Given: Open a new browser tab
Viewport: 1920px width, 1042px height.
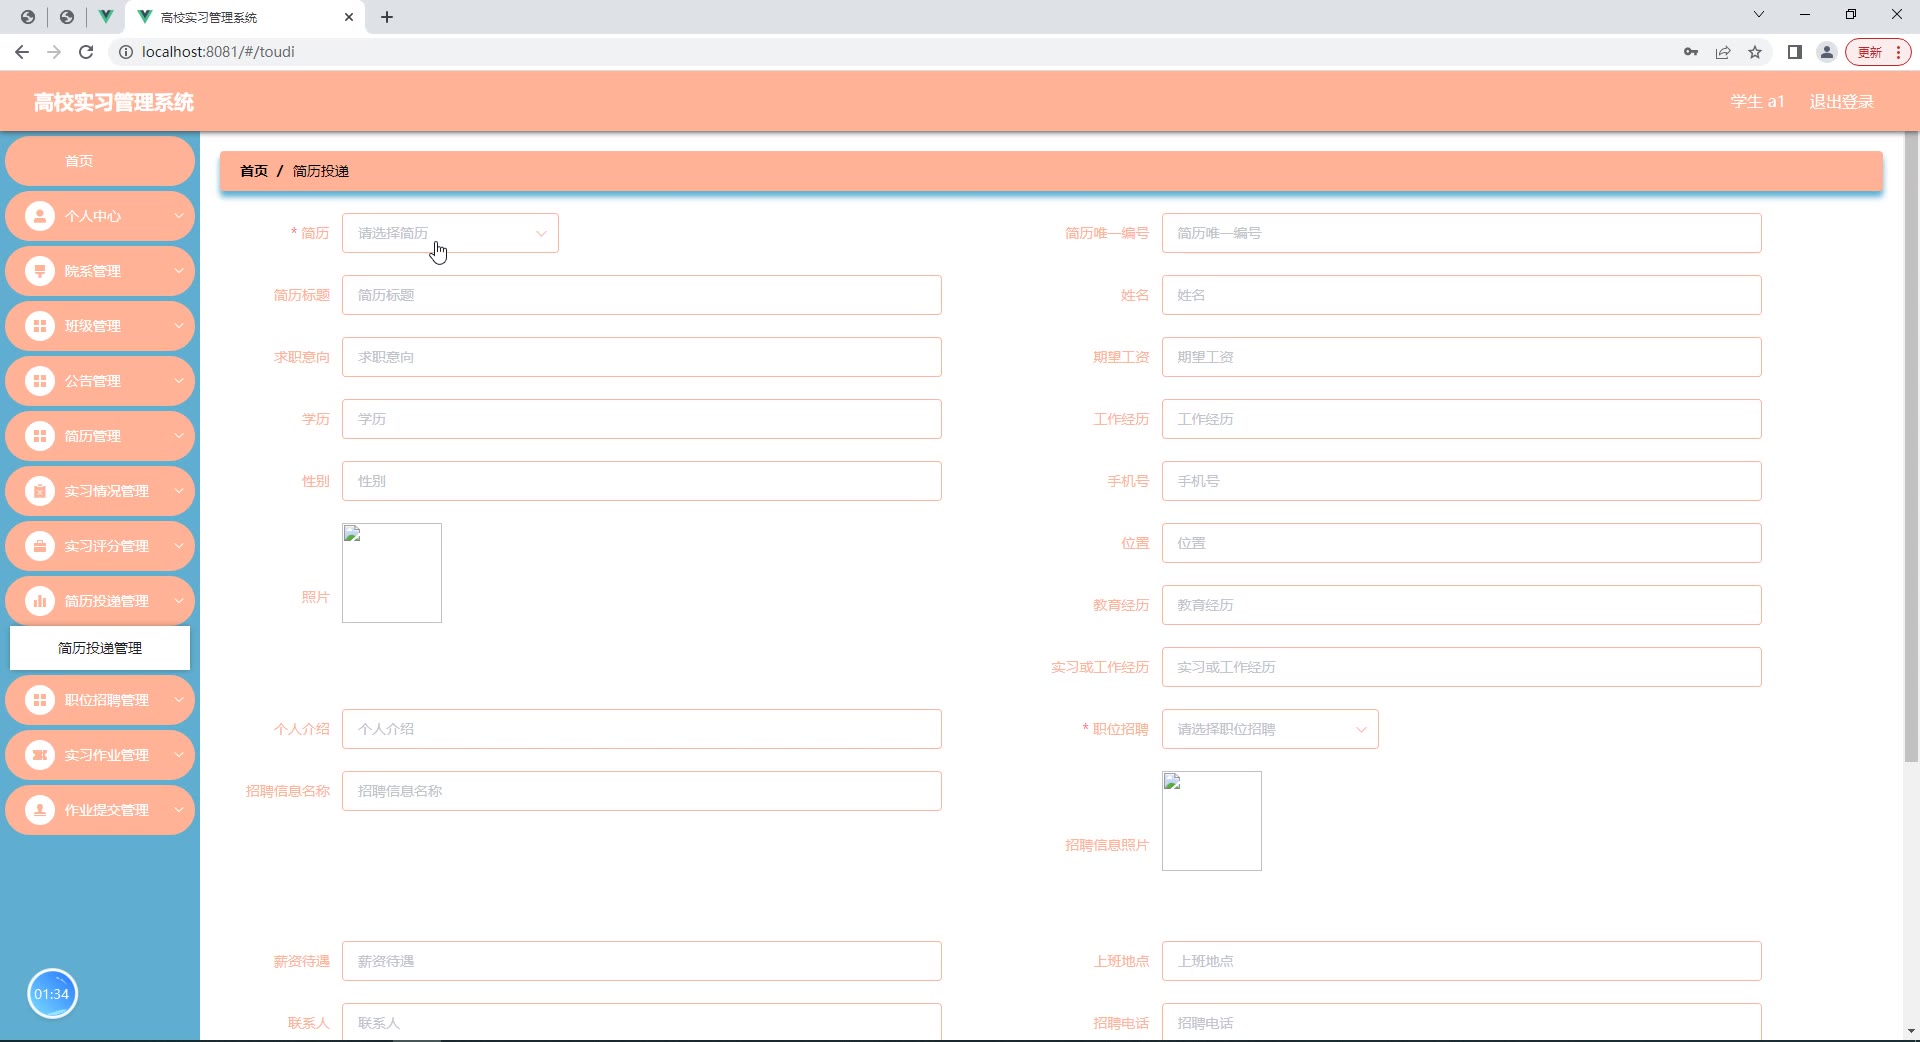Looking at the screenshot, I should tap(387, 17).
